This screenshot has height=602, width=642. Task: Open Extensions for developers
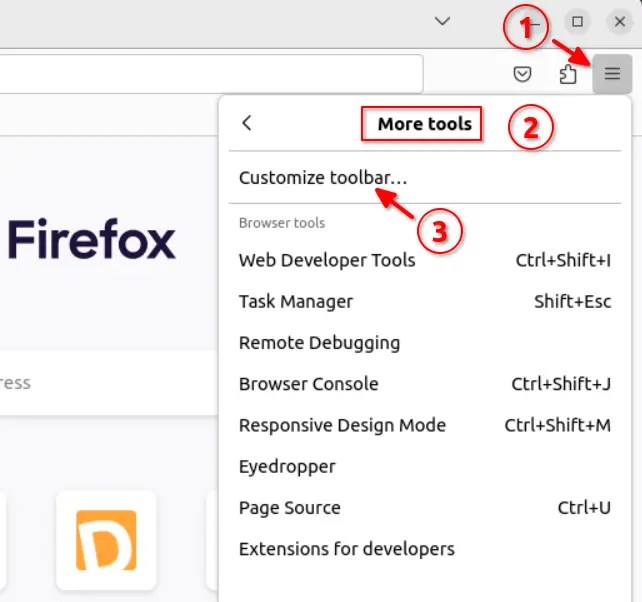pos(425,549)
